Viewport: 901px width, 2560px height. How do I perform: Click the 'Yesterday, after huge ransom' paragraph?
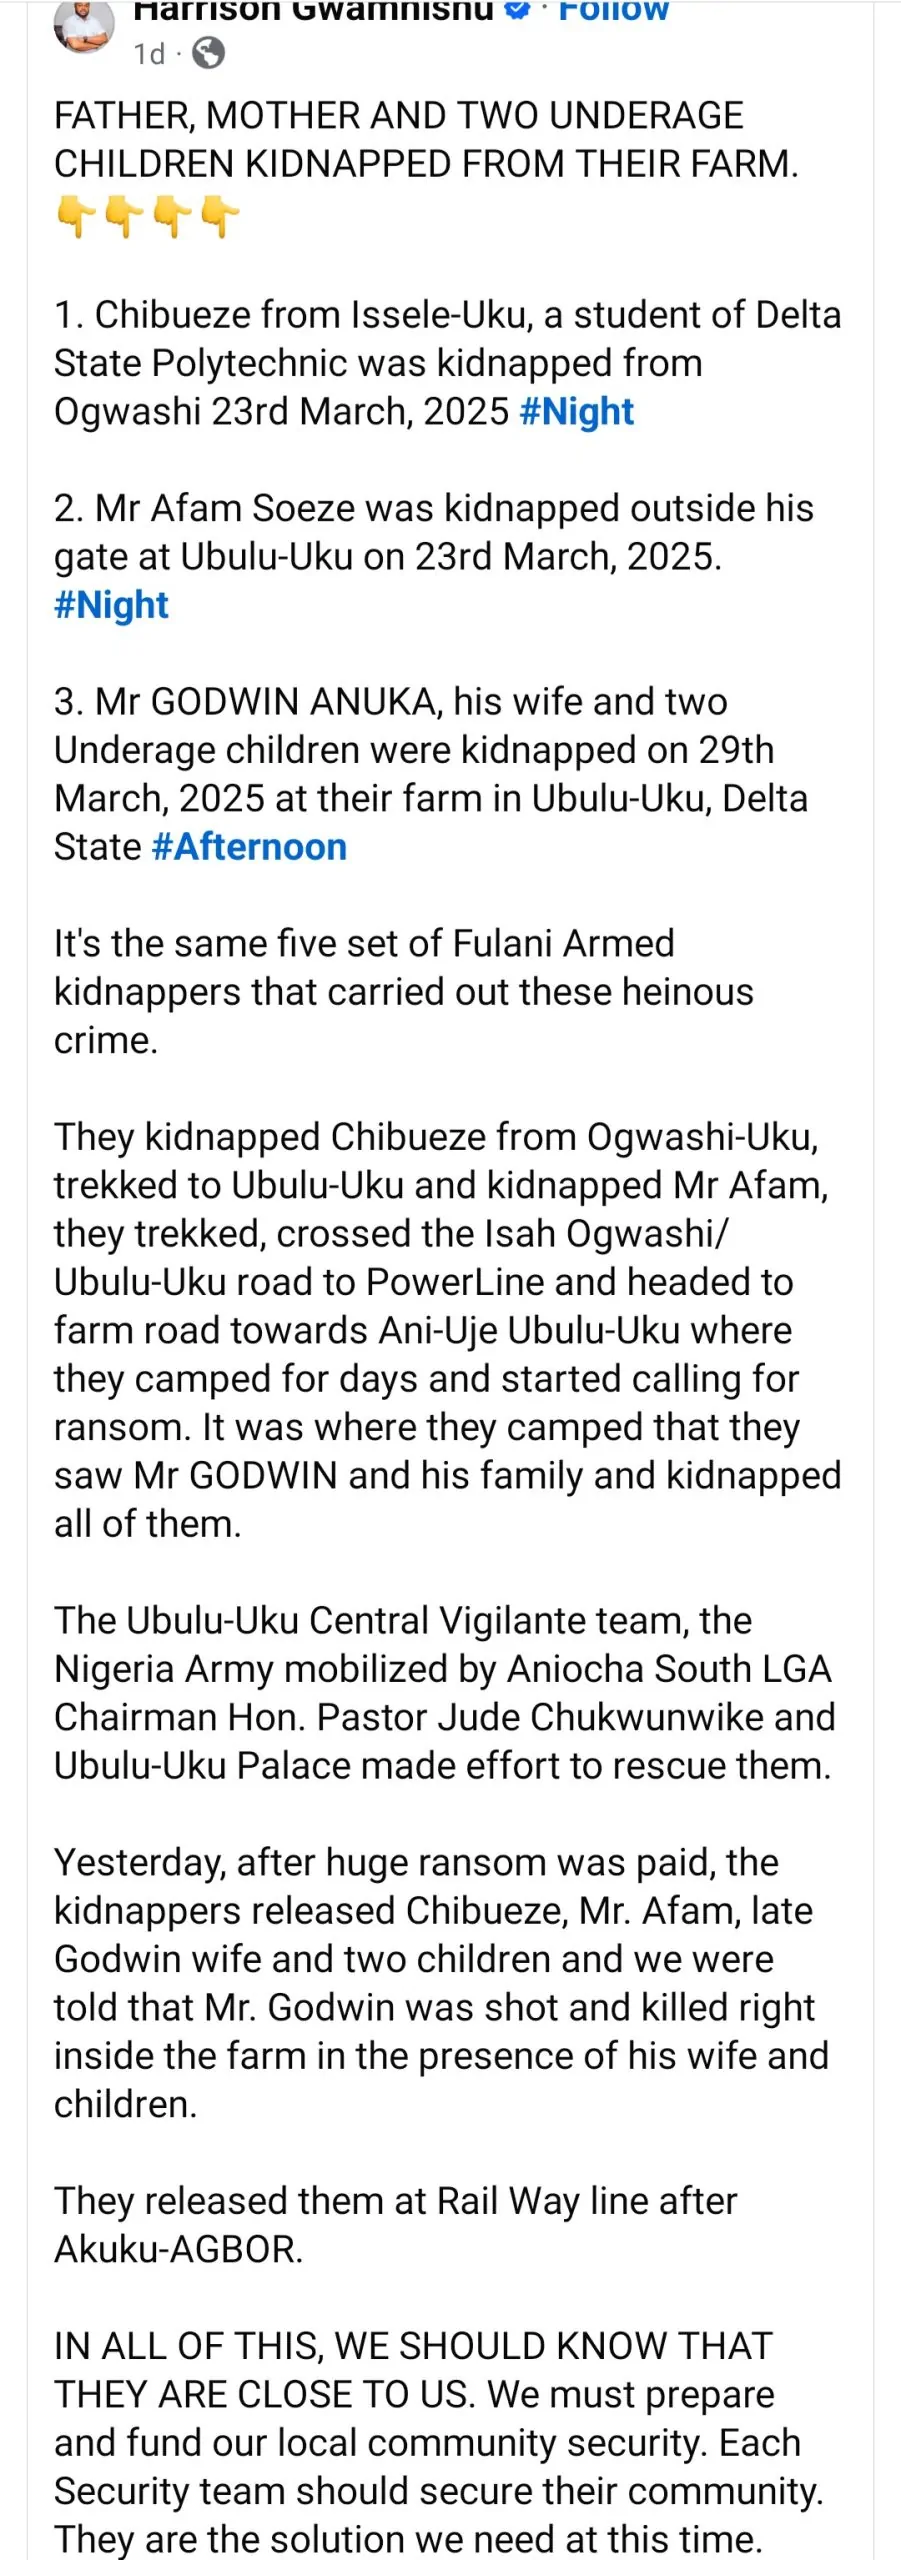click(441, 1983)
